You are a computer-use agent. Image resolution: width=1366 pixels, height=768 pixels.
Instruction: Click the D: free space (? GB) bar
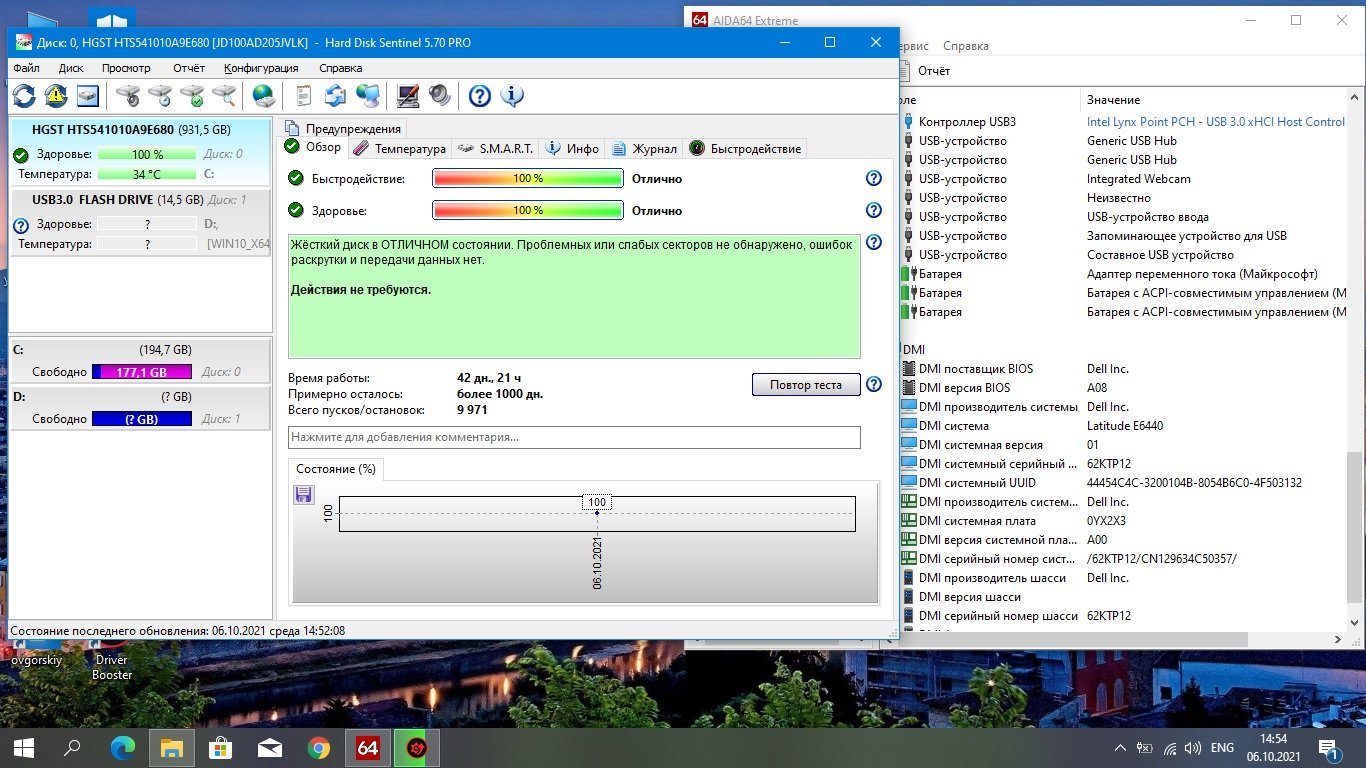(x=141, y=419)
